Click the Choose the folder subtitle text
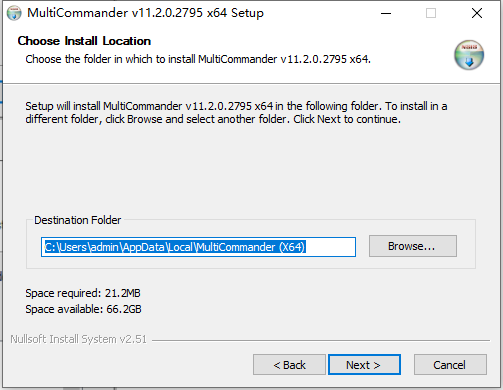Viewport: 503px width, 390px height. click(x=198, y=59)
